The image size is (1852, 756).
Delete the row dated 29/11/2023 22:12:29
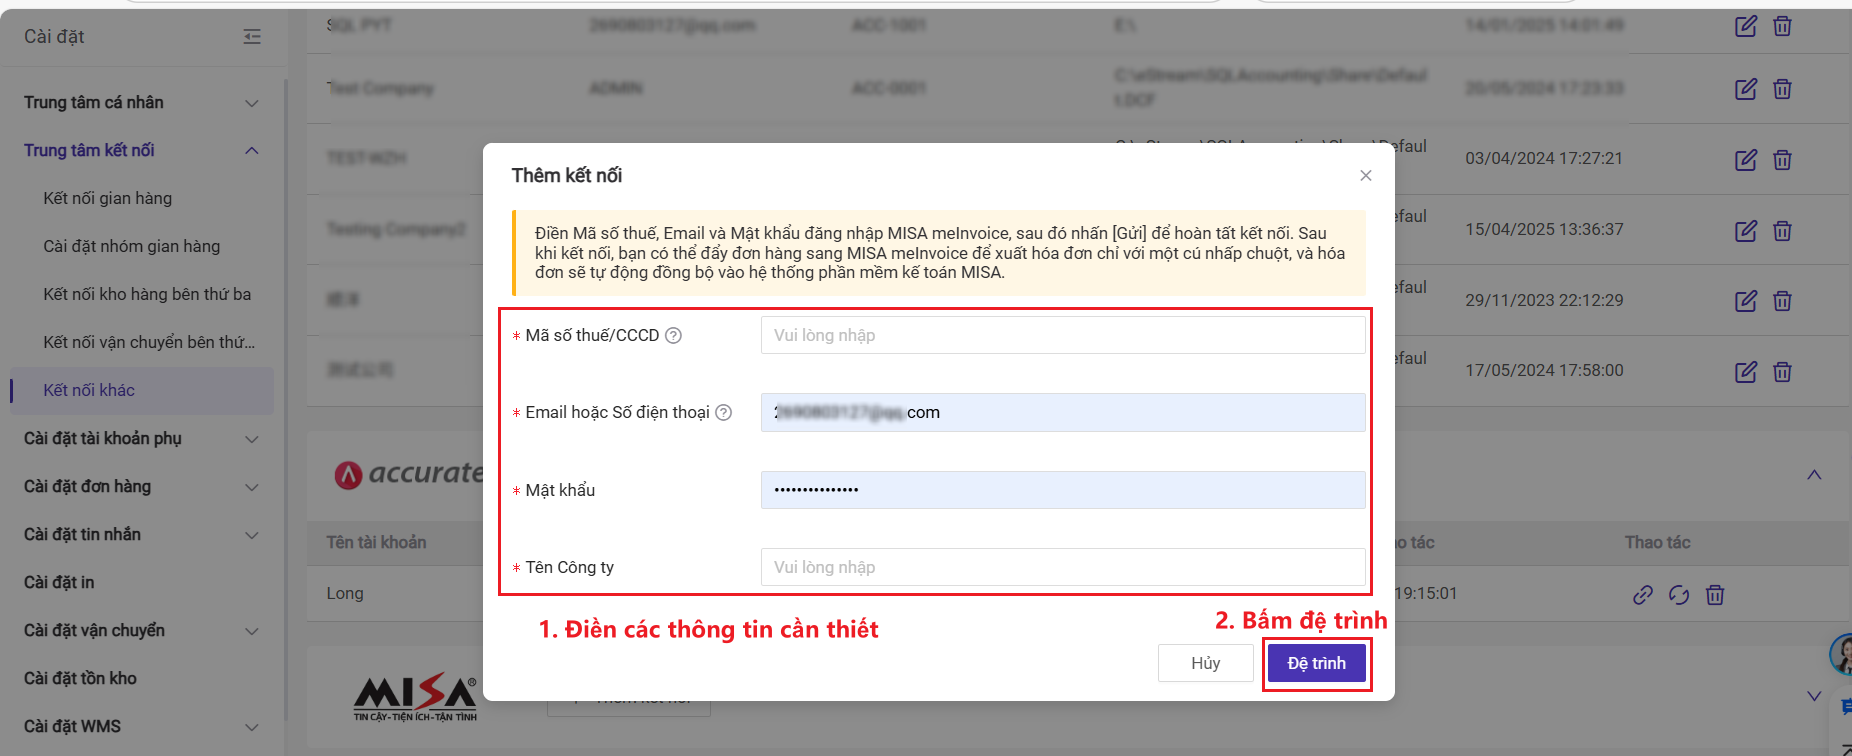click(x=1782, y=301)
